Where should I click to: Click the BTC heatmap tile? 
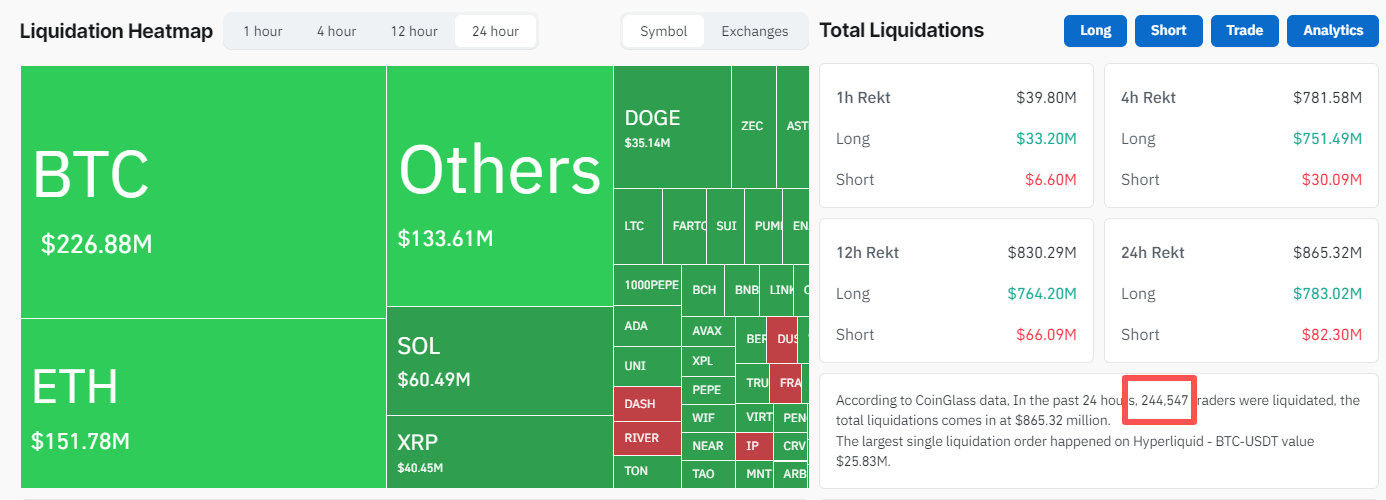pyautogui.click(x=203, y=192)
